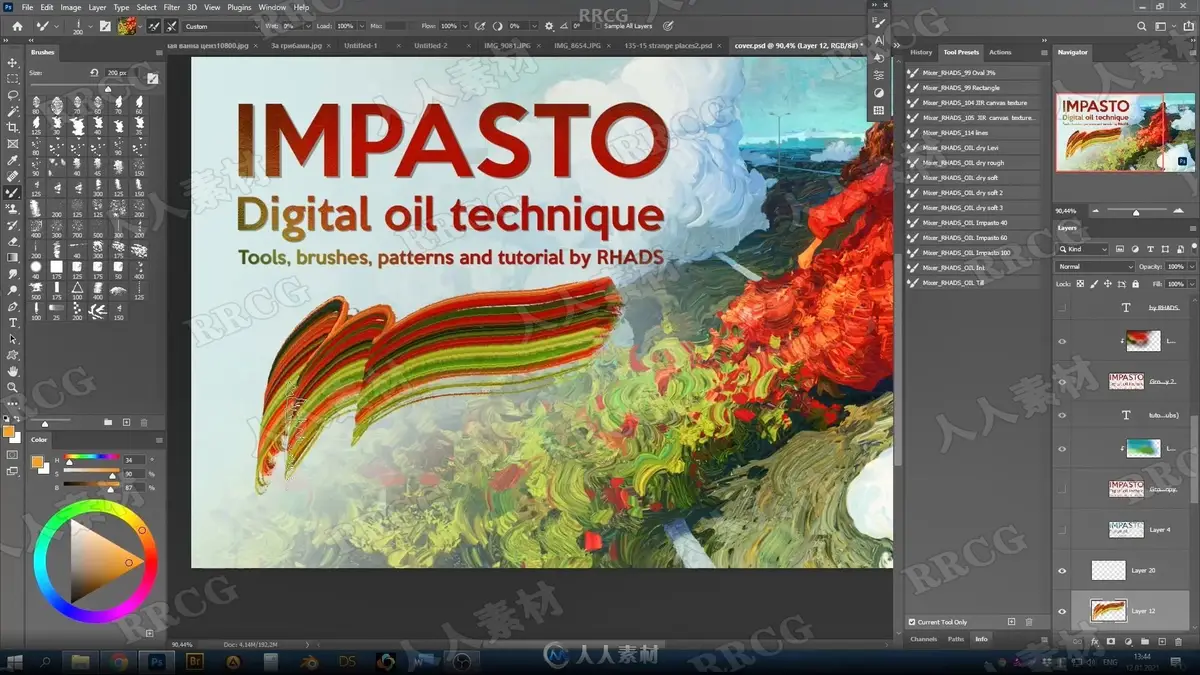This screenshot has height=675, width=1200.
Task: Enable Sample All Layers checkbox
Action: [597, 26]
